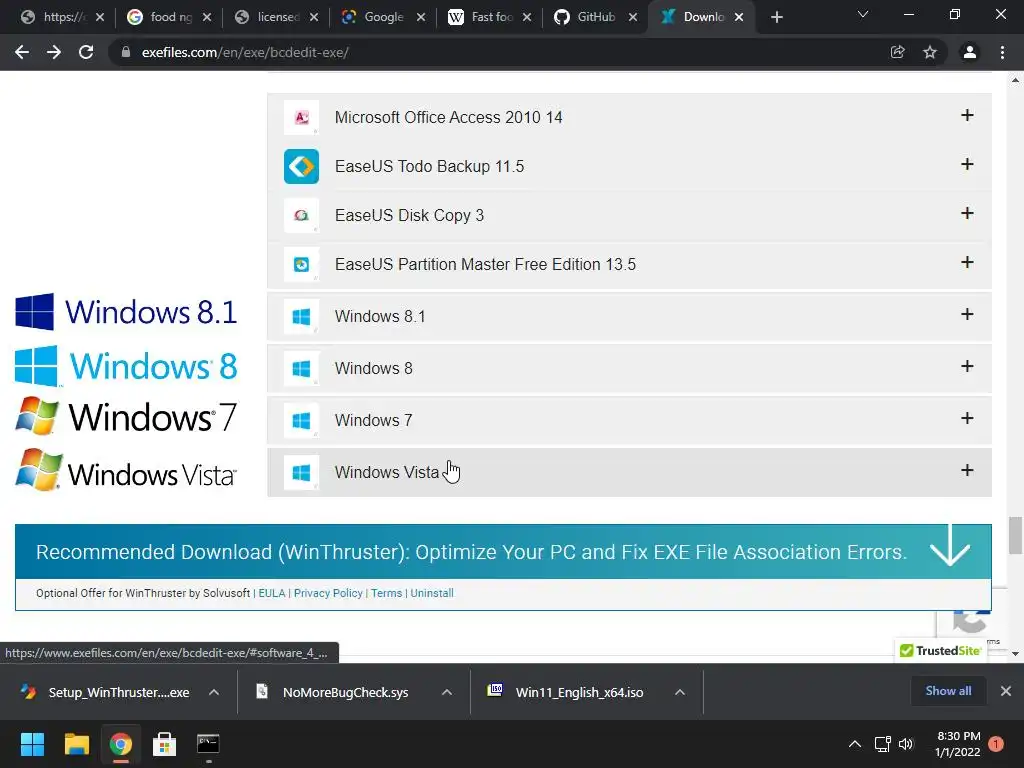Screen dimensions: 1024x768
Task: Click Show all downloads
Action: pos(948,691)
